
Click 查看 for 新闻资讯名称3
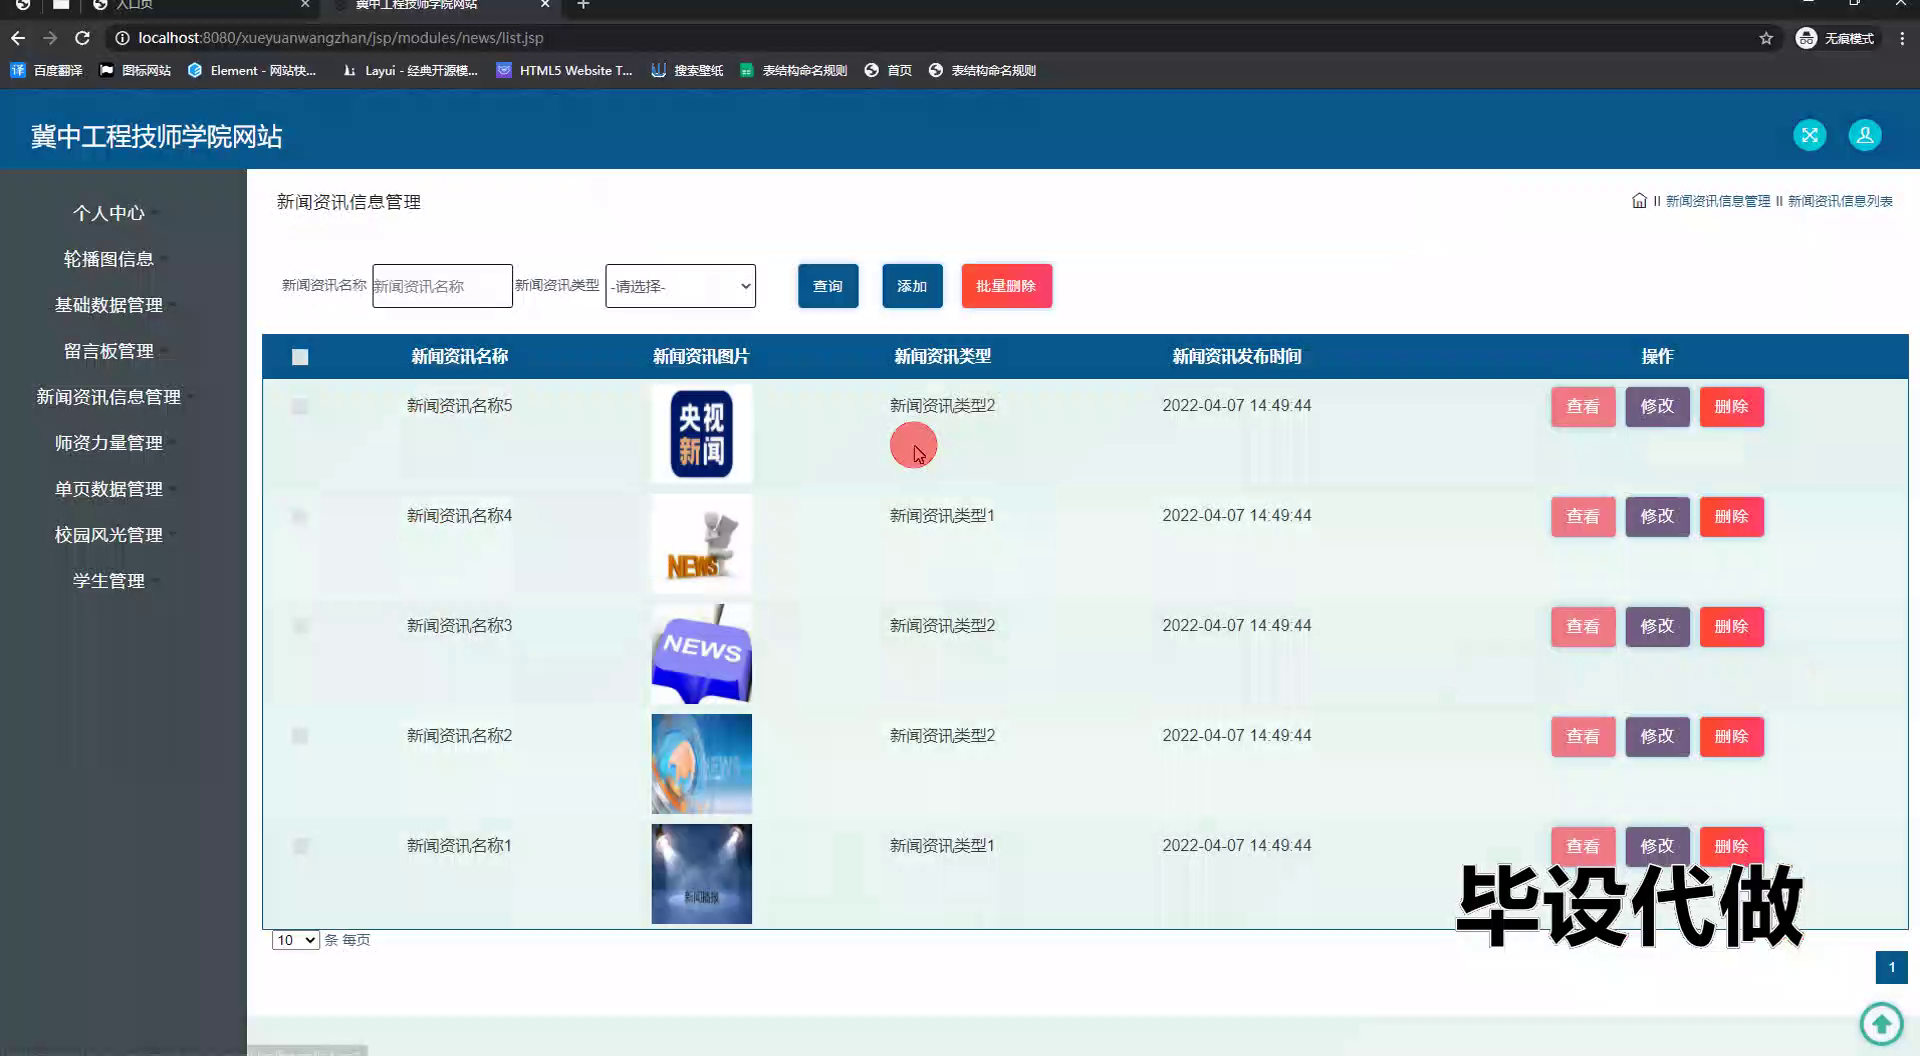pos(1583,627)
